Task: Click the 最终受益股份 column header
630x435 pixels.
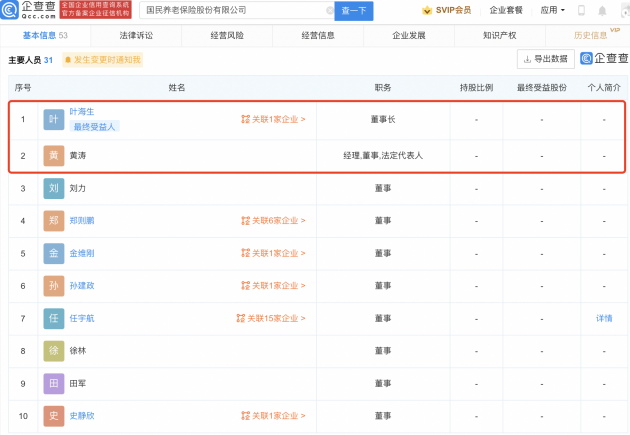Action: (x=542, y=88)
